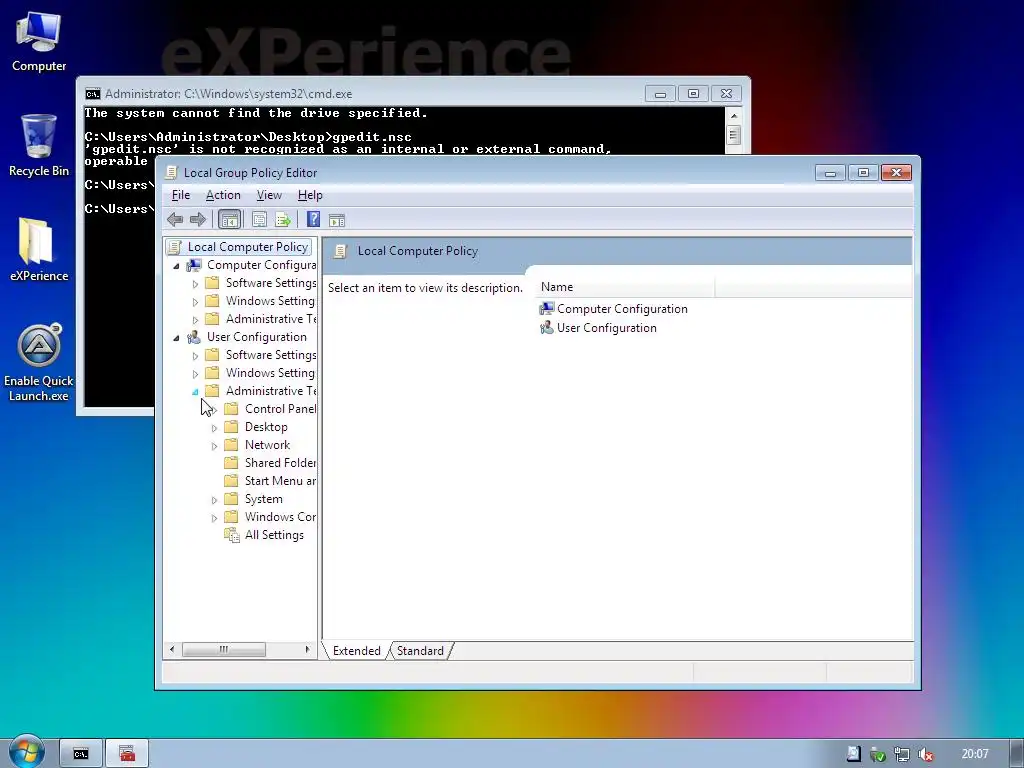Screen dimensions: 1024x768
Task: Click the network tray icon
Action: point(902,754)
